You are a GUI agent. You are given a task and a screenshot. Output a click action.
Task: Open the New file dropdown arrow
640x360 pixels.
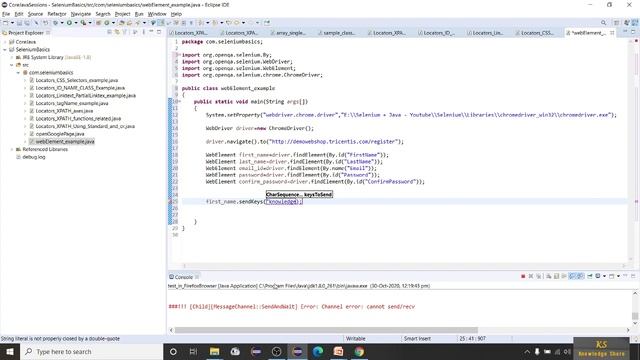[x=12, y=23]
